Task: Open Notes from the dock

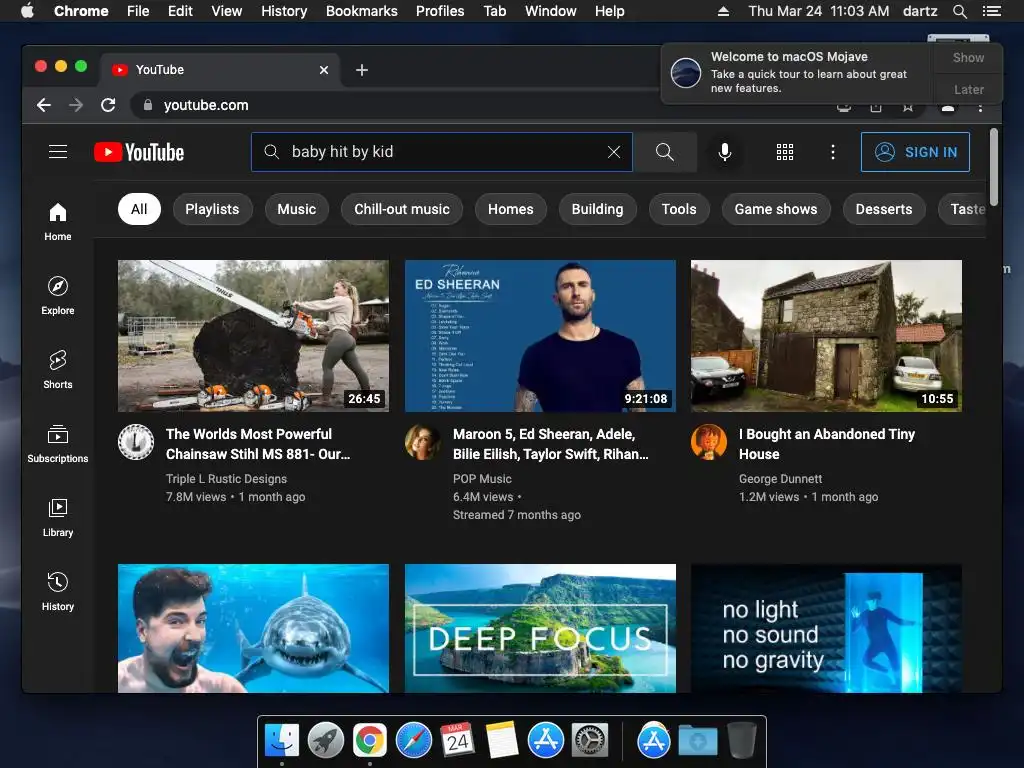Action: [502, 741]
